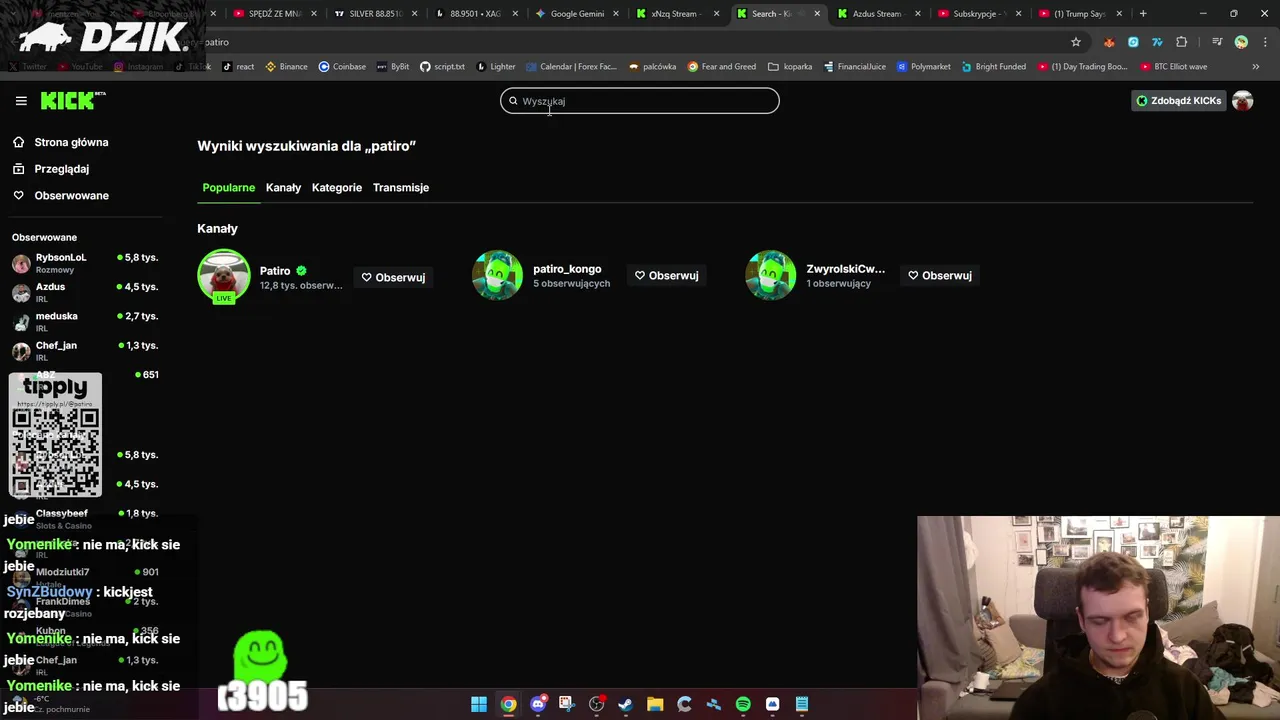Focus the Wyszukaj search field

click(x=640, y=101)
